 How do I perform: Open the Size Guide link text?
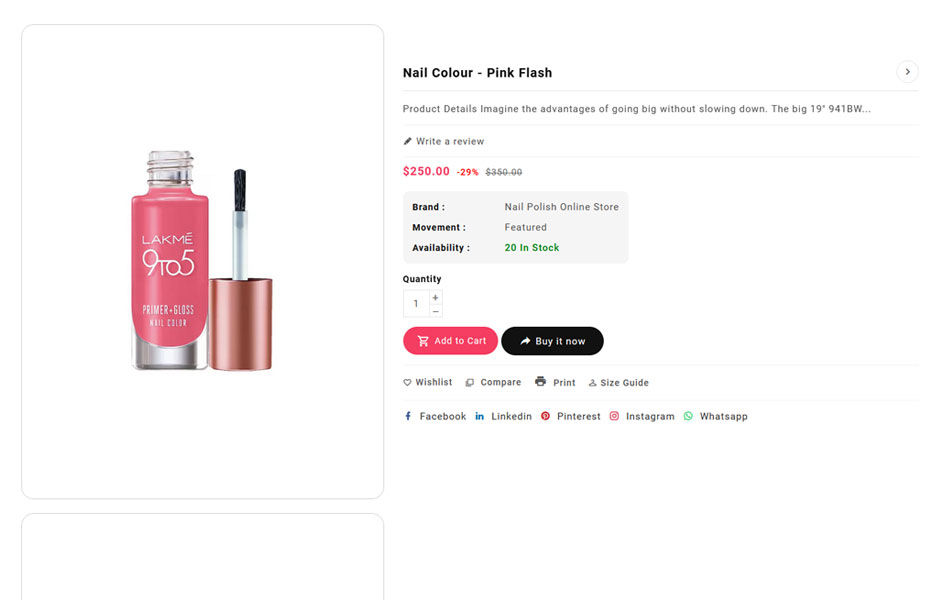click(x=624, y=383)
